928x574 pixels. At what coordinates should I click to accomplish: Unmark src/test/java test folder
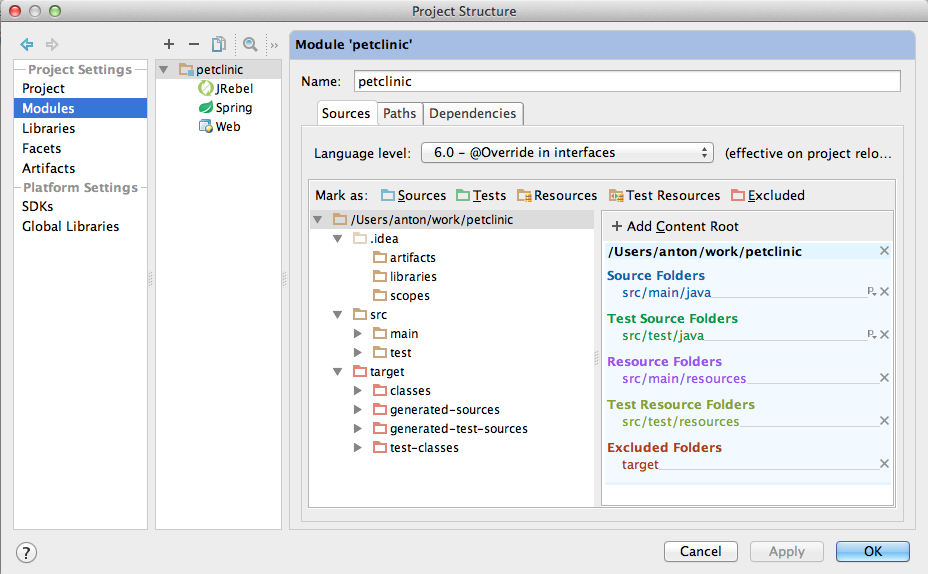click(884, 334)
